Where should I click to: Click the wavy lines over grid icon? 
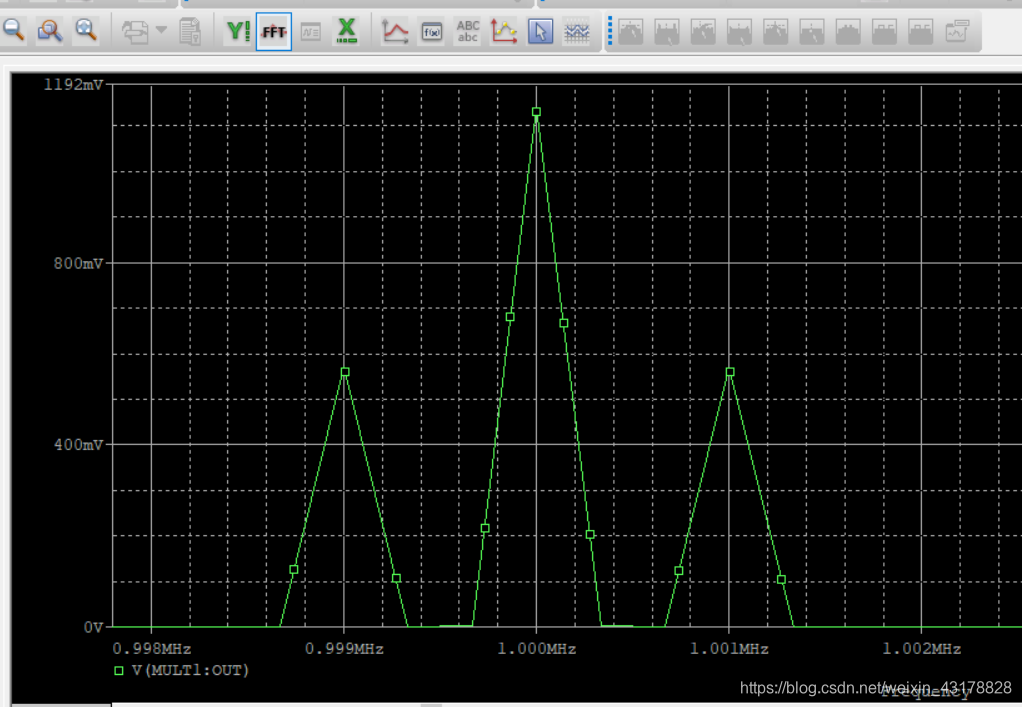577,31
